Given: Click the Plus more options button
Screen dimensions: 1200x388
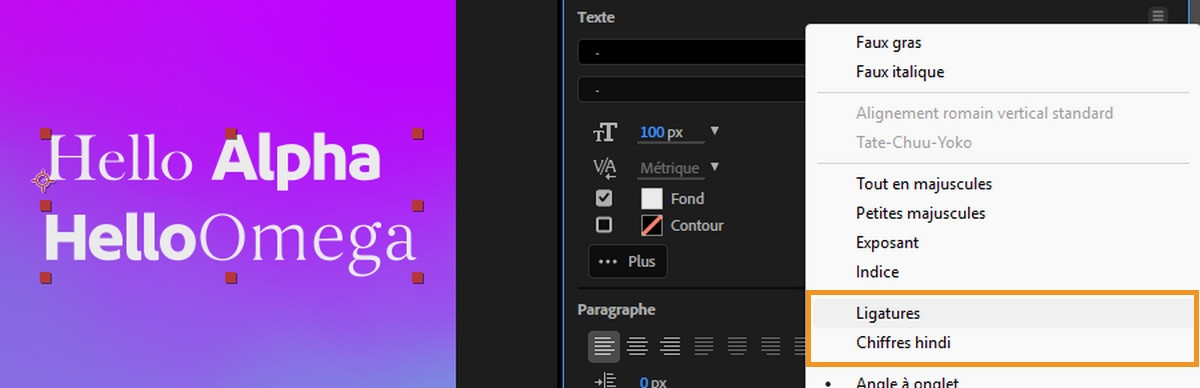Looking at the screenshot, I should tap(627, 261).
